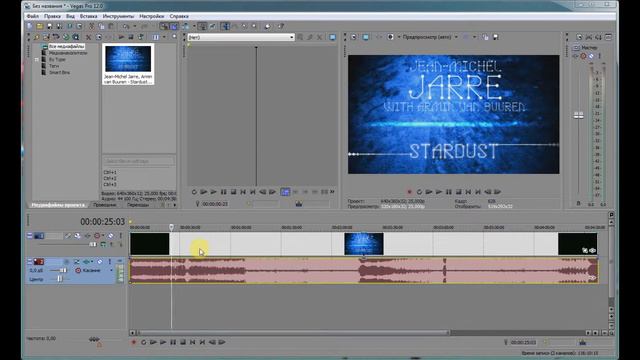Click the Save project icon
The height and width of the screenshot is (360, 640).
coord(50,26)
